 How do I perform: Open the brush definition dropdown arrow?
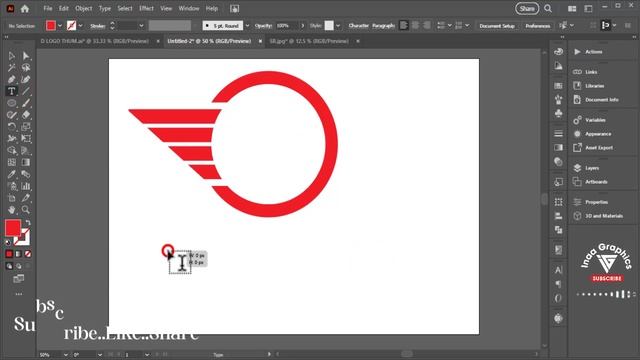(247, 26)
